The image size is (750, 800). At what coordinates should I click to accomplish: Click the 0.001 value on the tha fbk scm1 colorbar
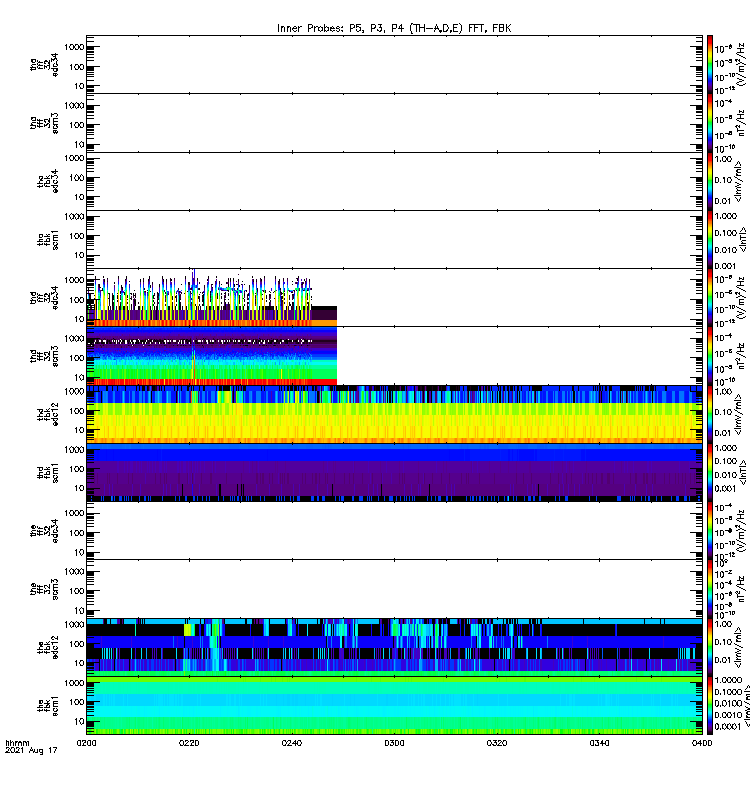coord(726,266)
